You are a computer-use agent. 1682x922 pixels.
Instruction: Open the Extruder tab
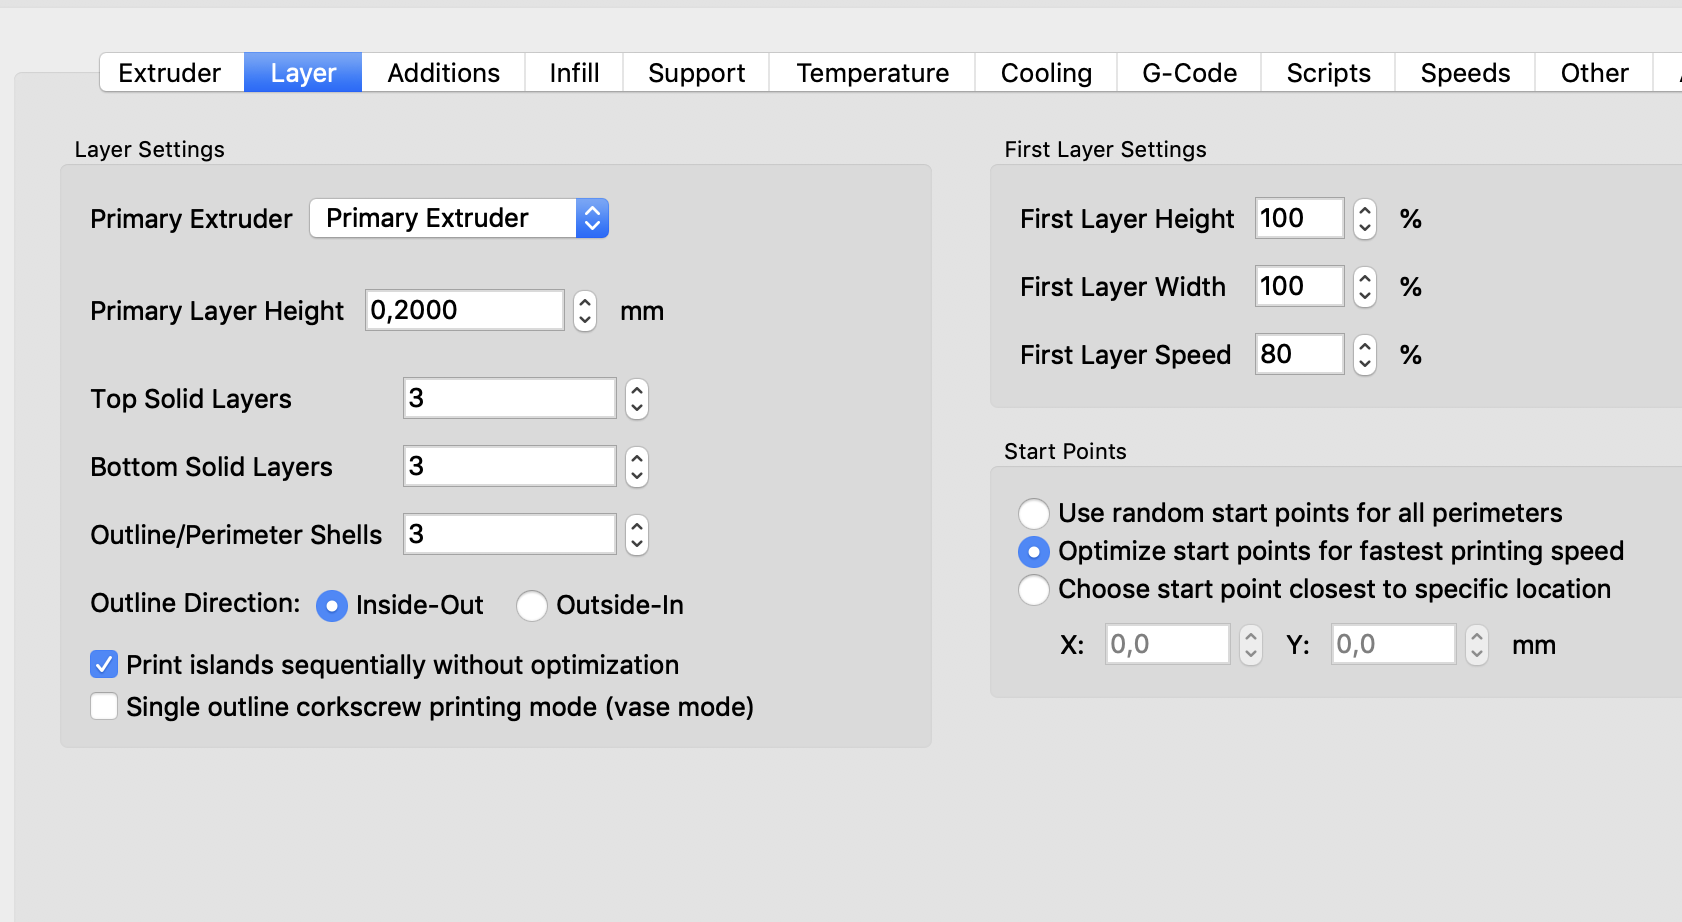click(170, 73)
